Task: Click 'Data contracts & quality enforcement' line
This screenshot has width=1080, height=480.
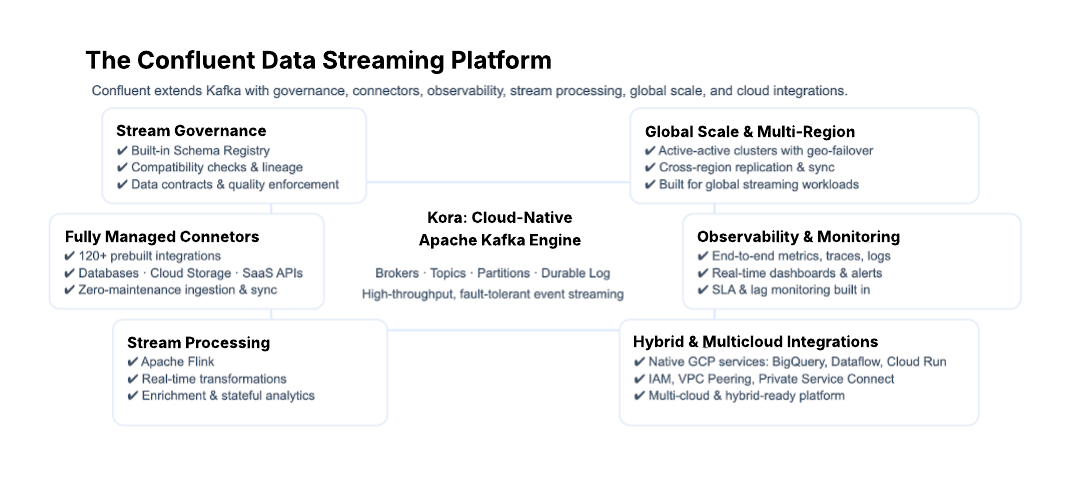Action: (235, 185)
